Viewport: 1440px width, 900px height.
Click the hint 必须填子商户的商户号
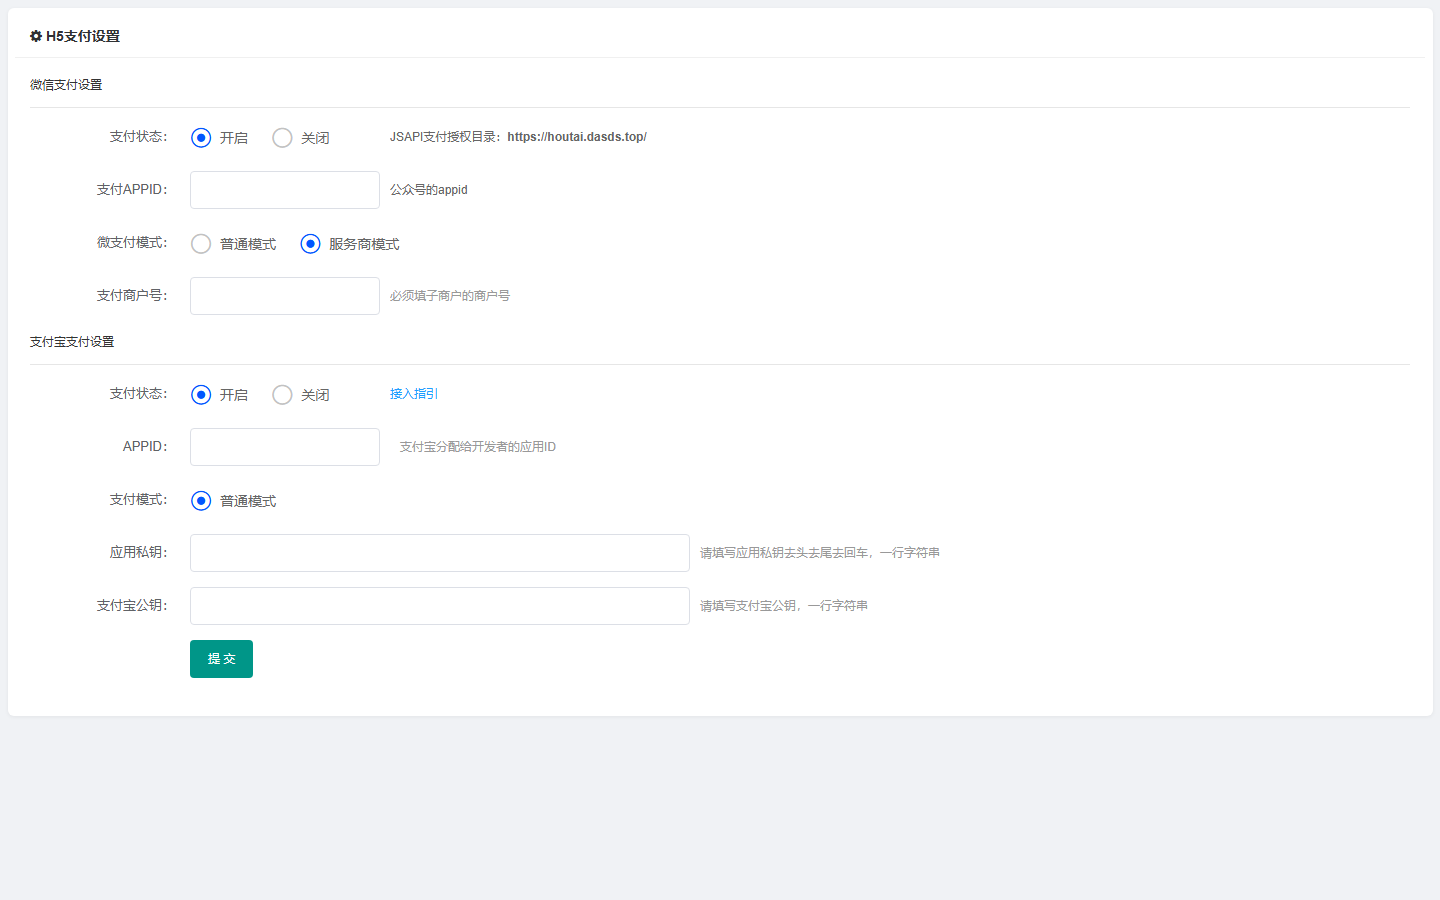pos(450,296)
